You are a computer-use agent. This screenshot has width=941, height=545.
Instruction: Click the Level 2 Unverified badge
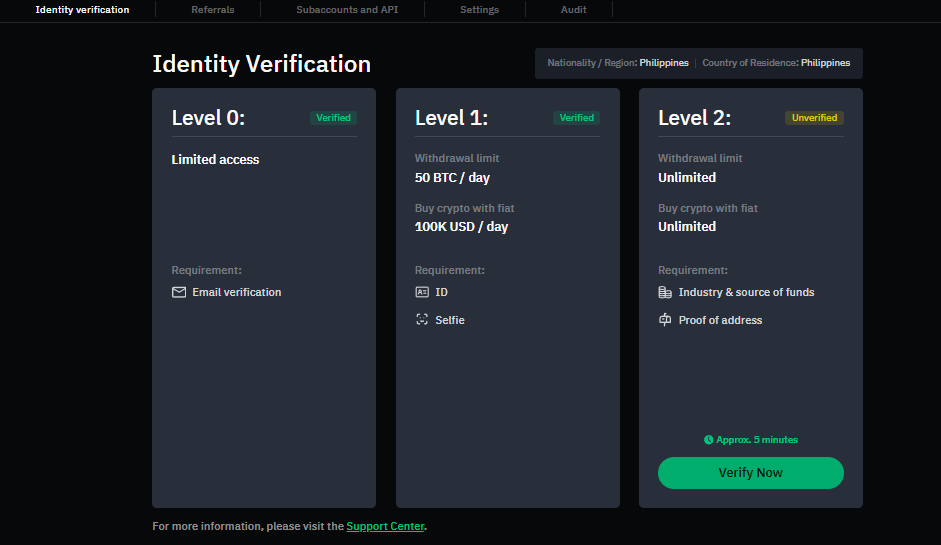[814, 118]
